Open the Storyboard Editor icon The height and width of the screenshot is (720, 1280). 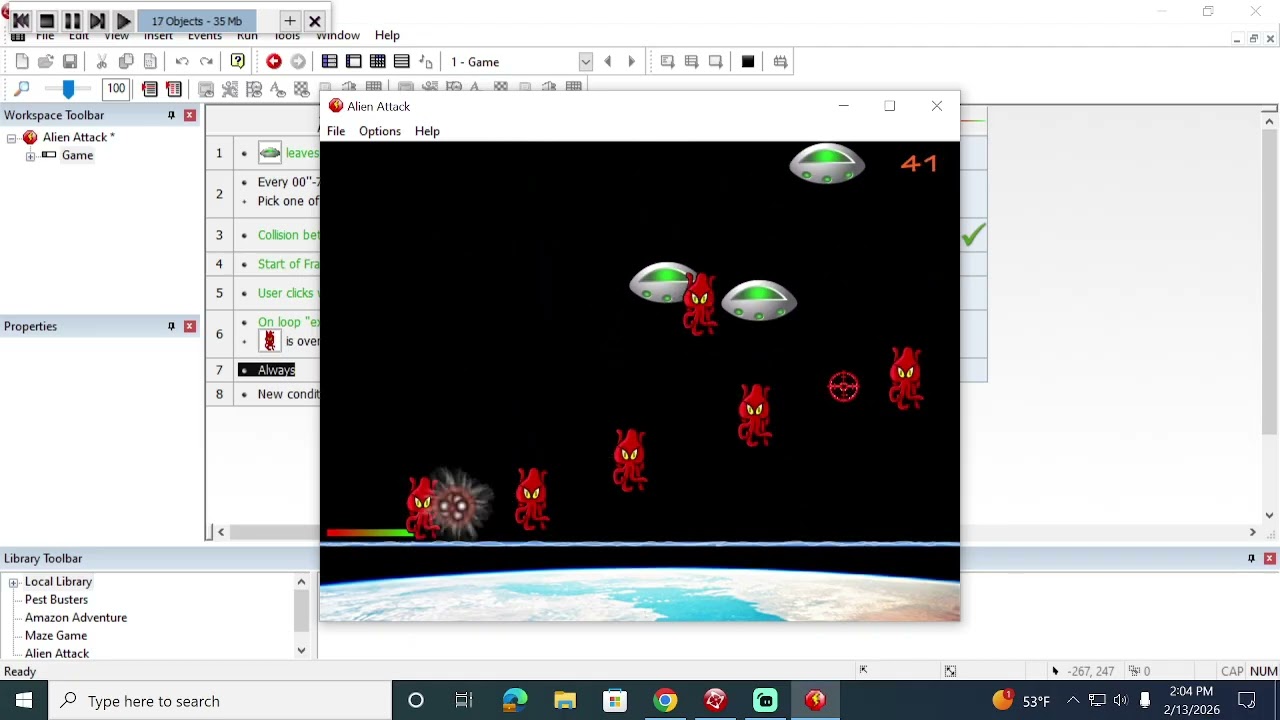click(330, 62)
